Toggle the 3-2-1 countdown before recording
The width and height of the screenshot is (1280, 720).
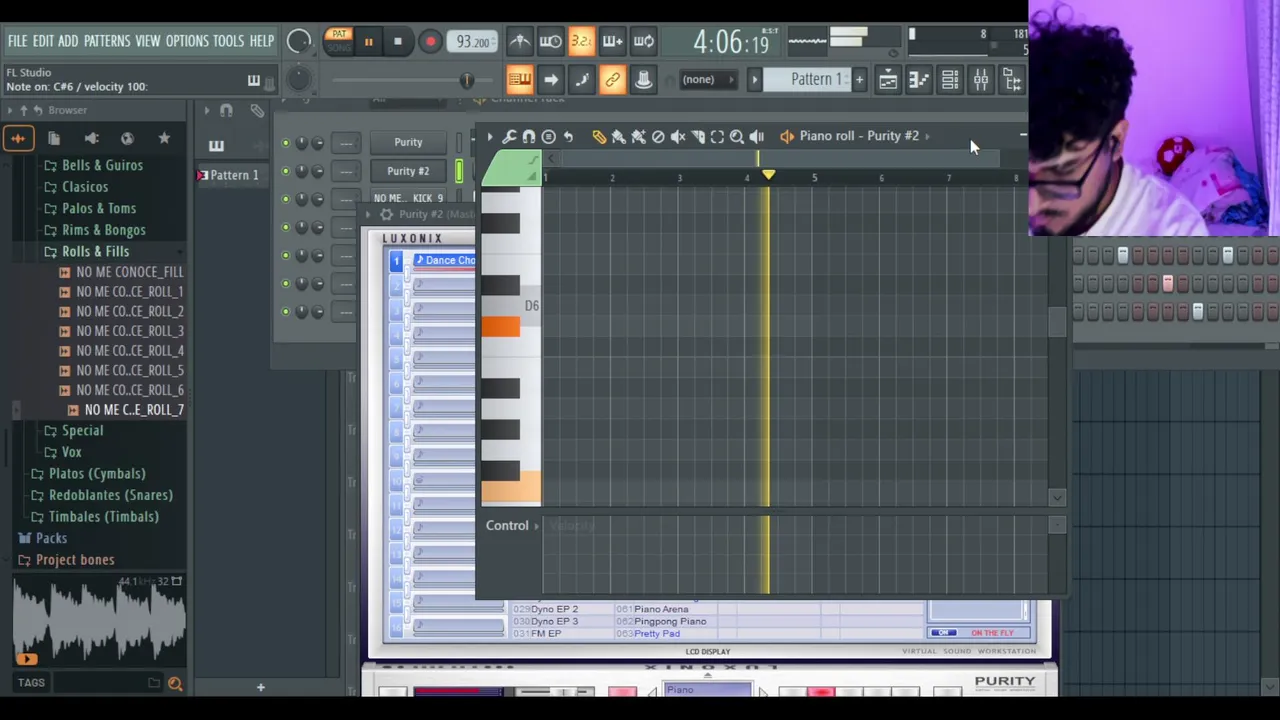(581, 41)
